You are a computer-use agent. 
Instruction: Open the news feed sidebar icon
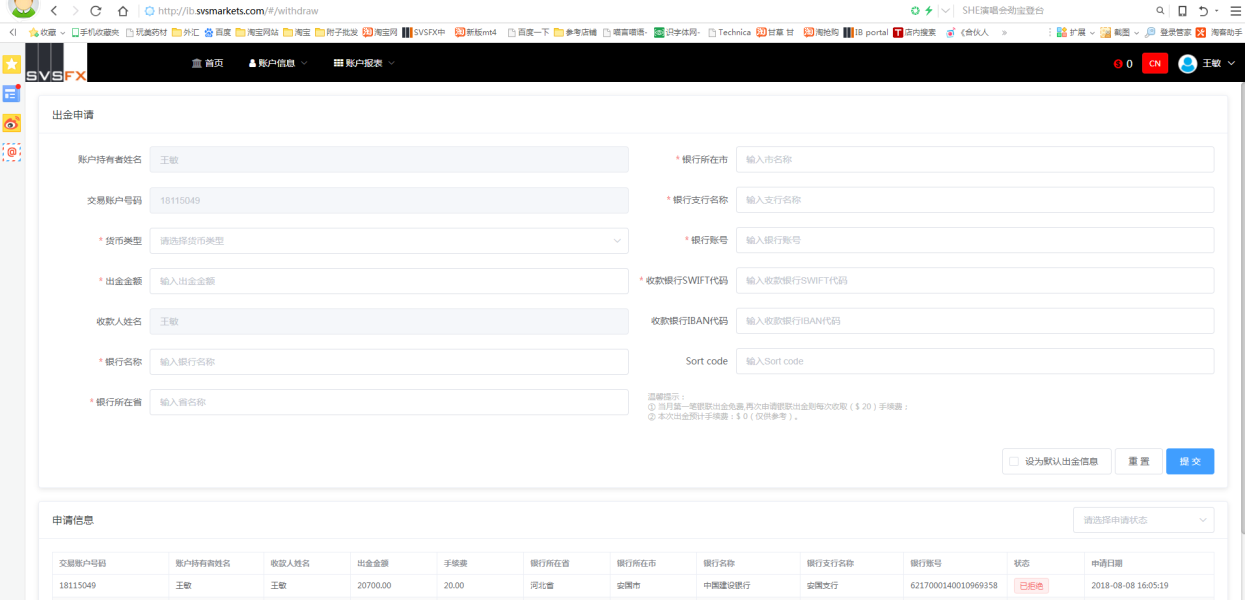coord(11,94)
